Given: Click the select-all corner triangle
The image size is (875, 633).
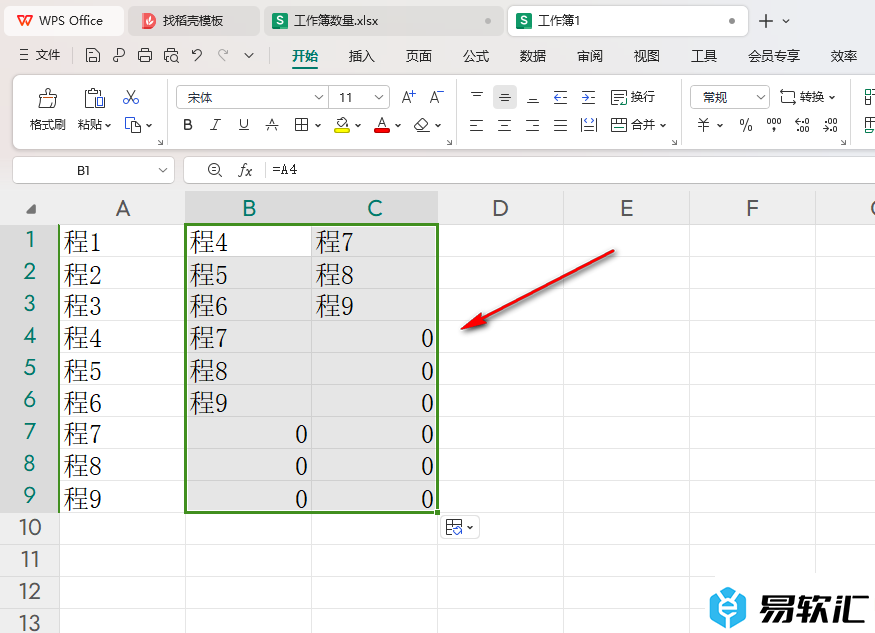Looking at the screenshot, I should (x=31, y=209).
